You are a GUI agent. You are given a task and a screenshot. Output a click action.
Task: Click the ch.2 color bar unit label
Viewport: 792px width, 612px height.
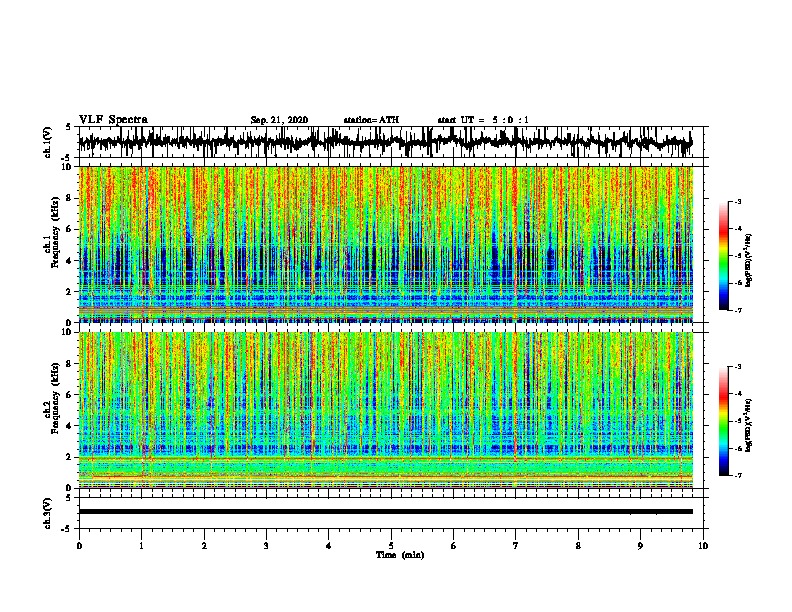[749, 425]
